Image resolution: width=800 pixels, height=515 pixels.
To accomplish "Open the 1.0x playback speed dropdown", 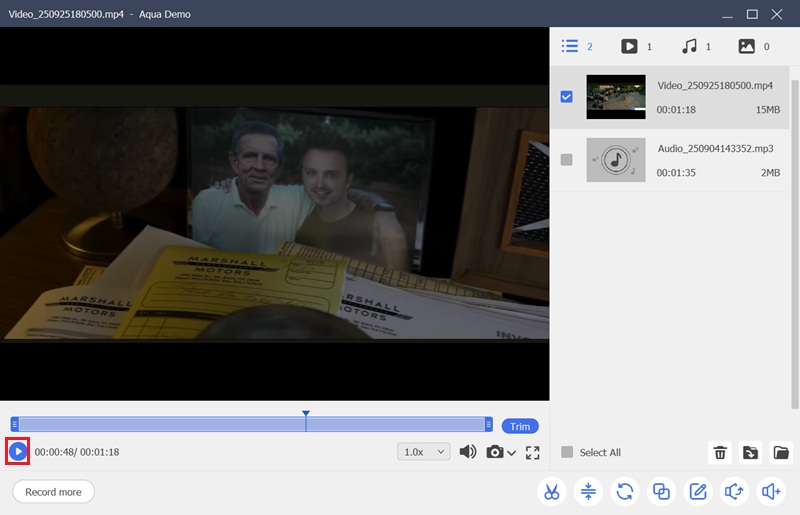I will pos(424,452).
